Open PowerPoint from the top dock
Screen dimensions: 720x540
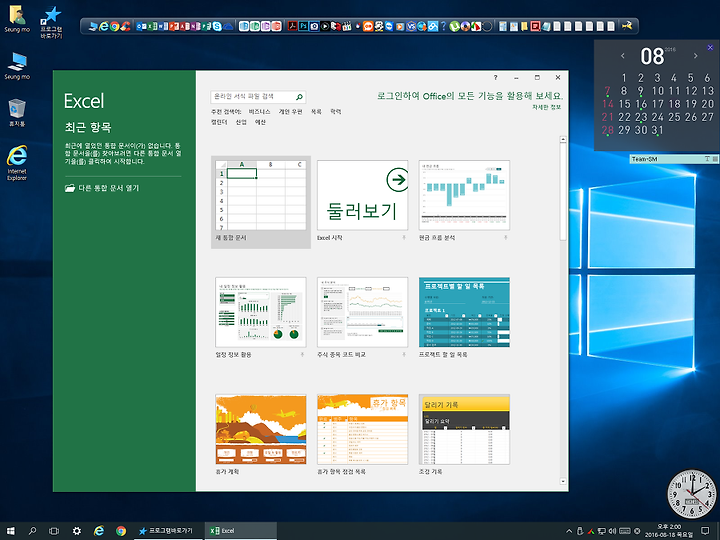(174, 26)
